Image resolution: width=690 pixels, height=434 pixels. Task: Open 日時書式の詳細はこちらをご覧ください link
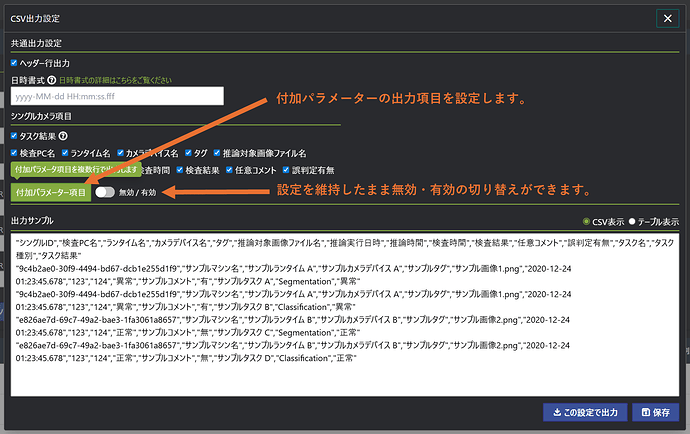115,80
